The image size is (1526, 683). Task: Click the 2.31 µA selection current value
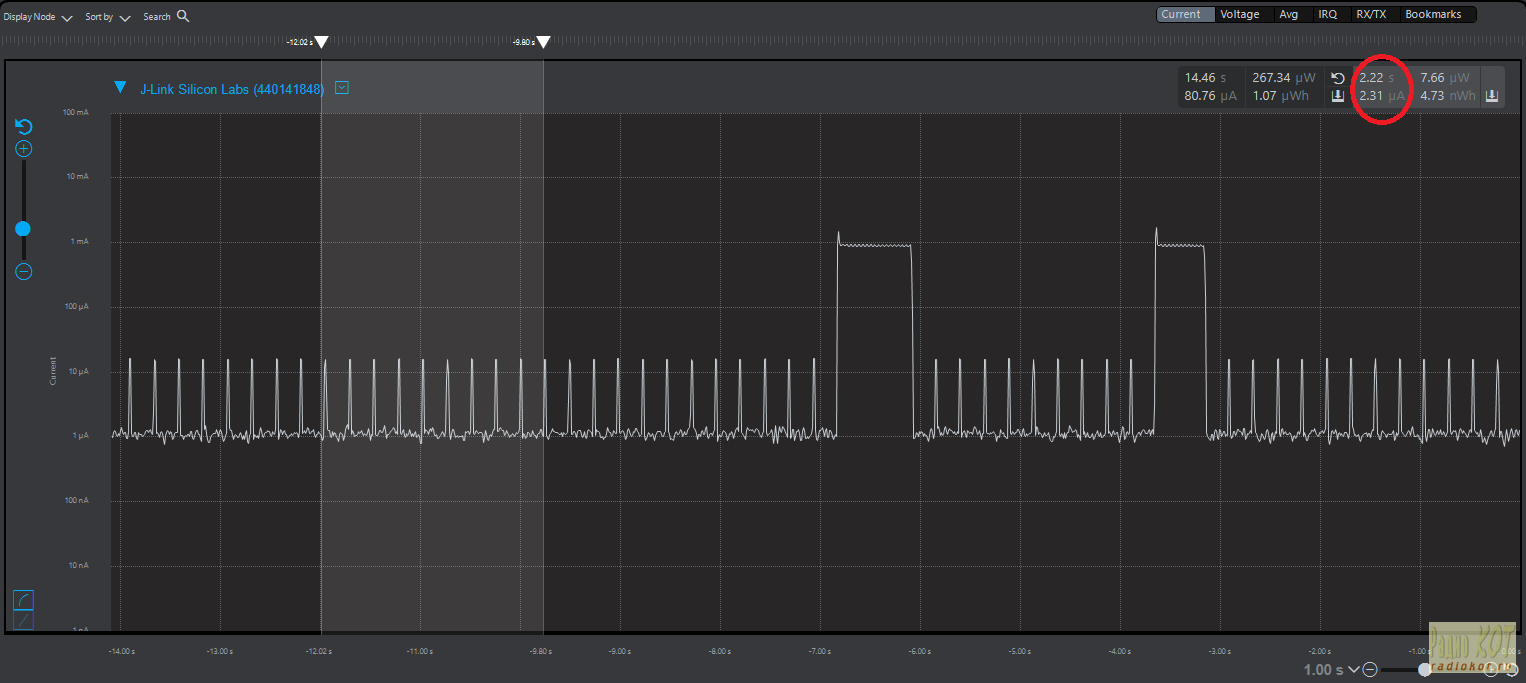point(1382,97)
